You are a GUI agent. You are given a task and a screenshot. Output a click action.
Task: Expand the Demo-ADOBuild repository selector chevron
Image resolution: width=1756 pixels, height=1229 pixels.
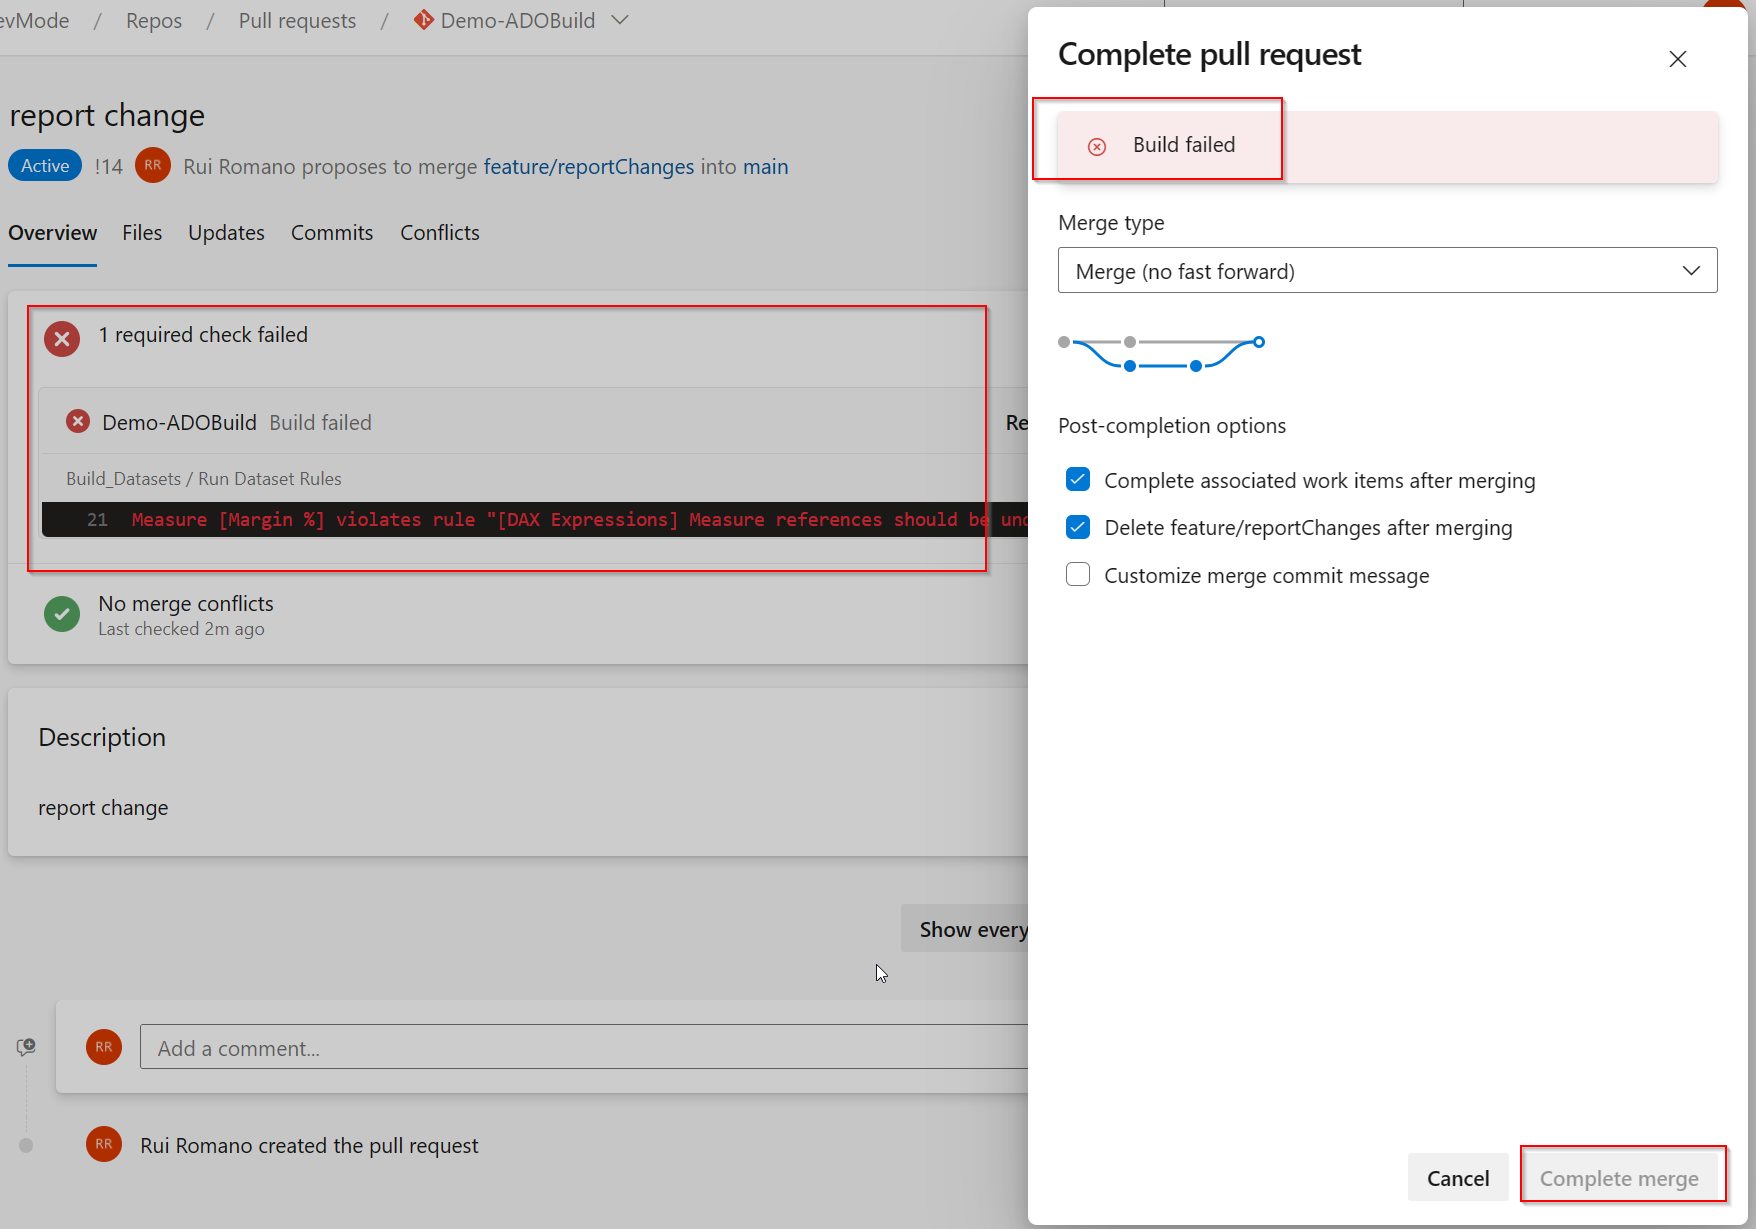click(620, 19)
